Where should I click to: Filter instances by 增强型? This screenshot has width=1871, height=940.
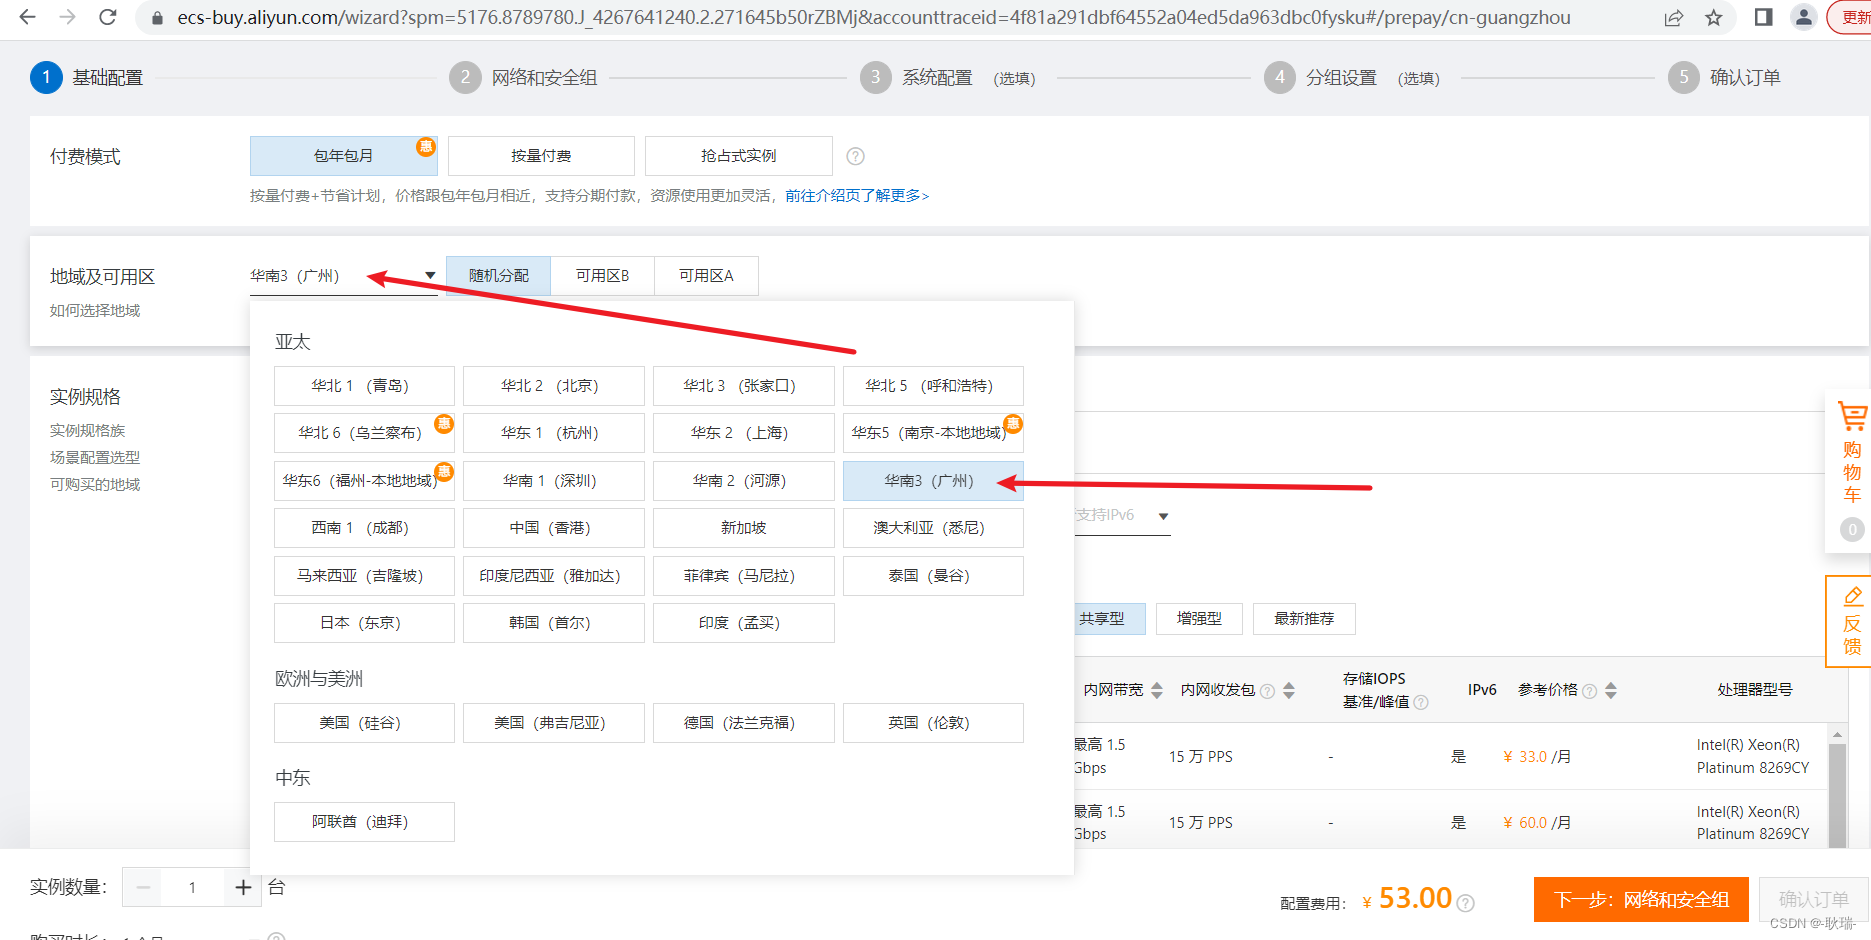point(1199,619)
